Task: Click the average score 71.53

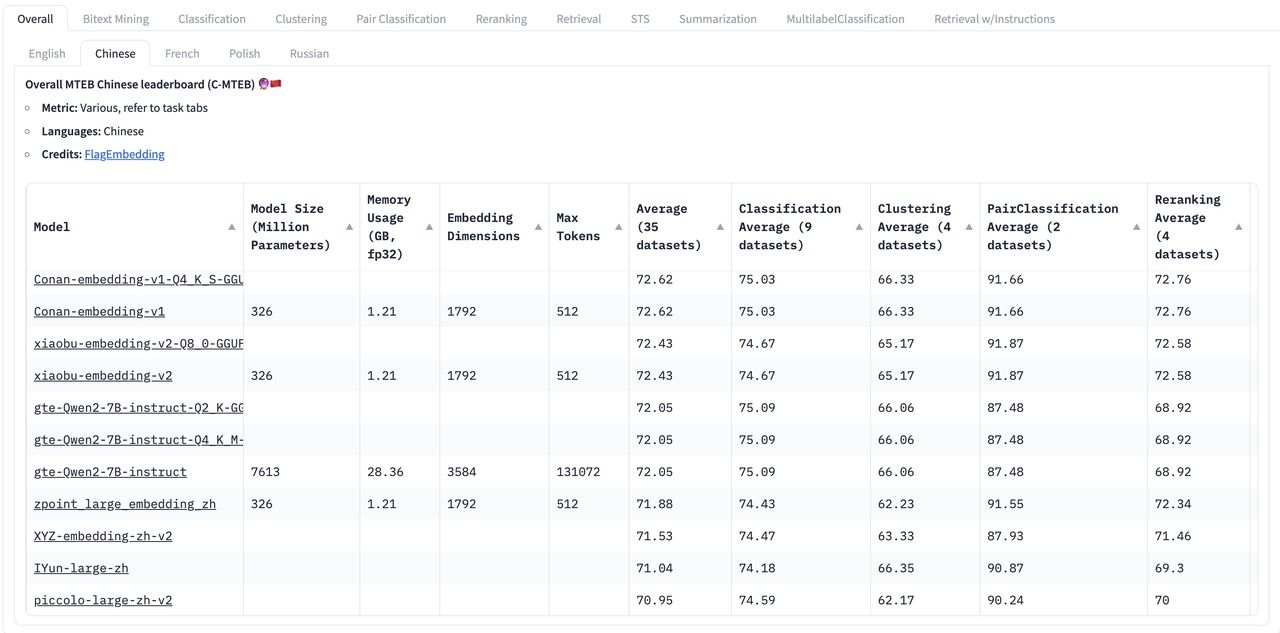Action: 655,535
